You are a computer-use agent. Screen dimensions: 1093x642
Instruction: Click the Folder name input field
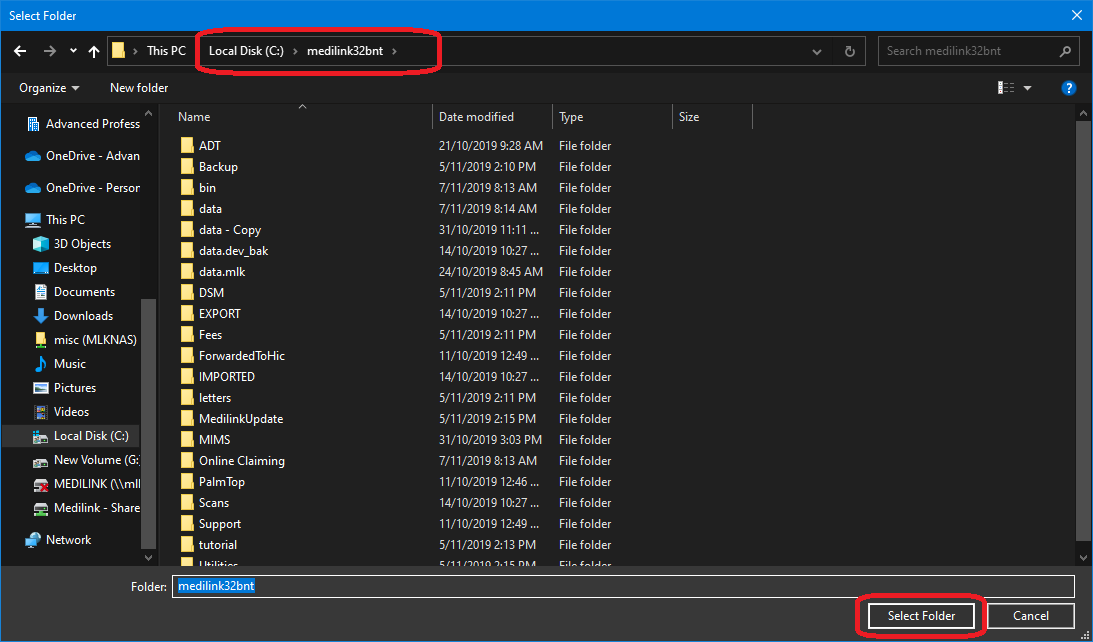(623, 586)
